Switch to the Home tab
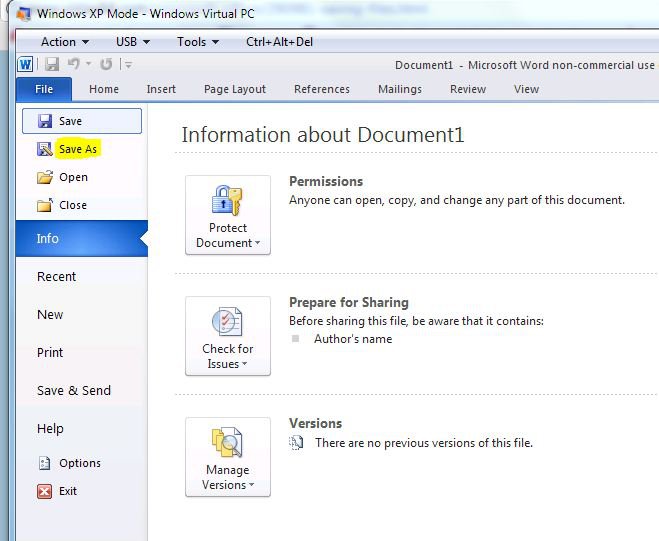 click(x=104, y=89)
